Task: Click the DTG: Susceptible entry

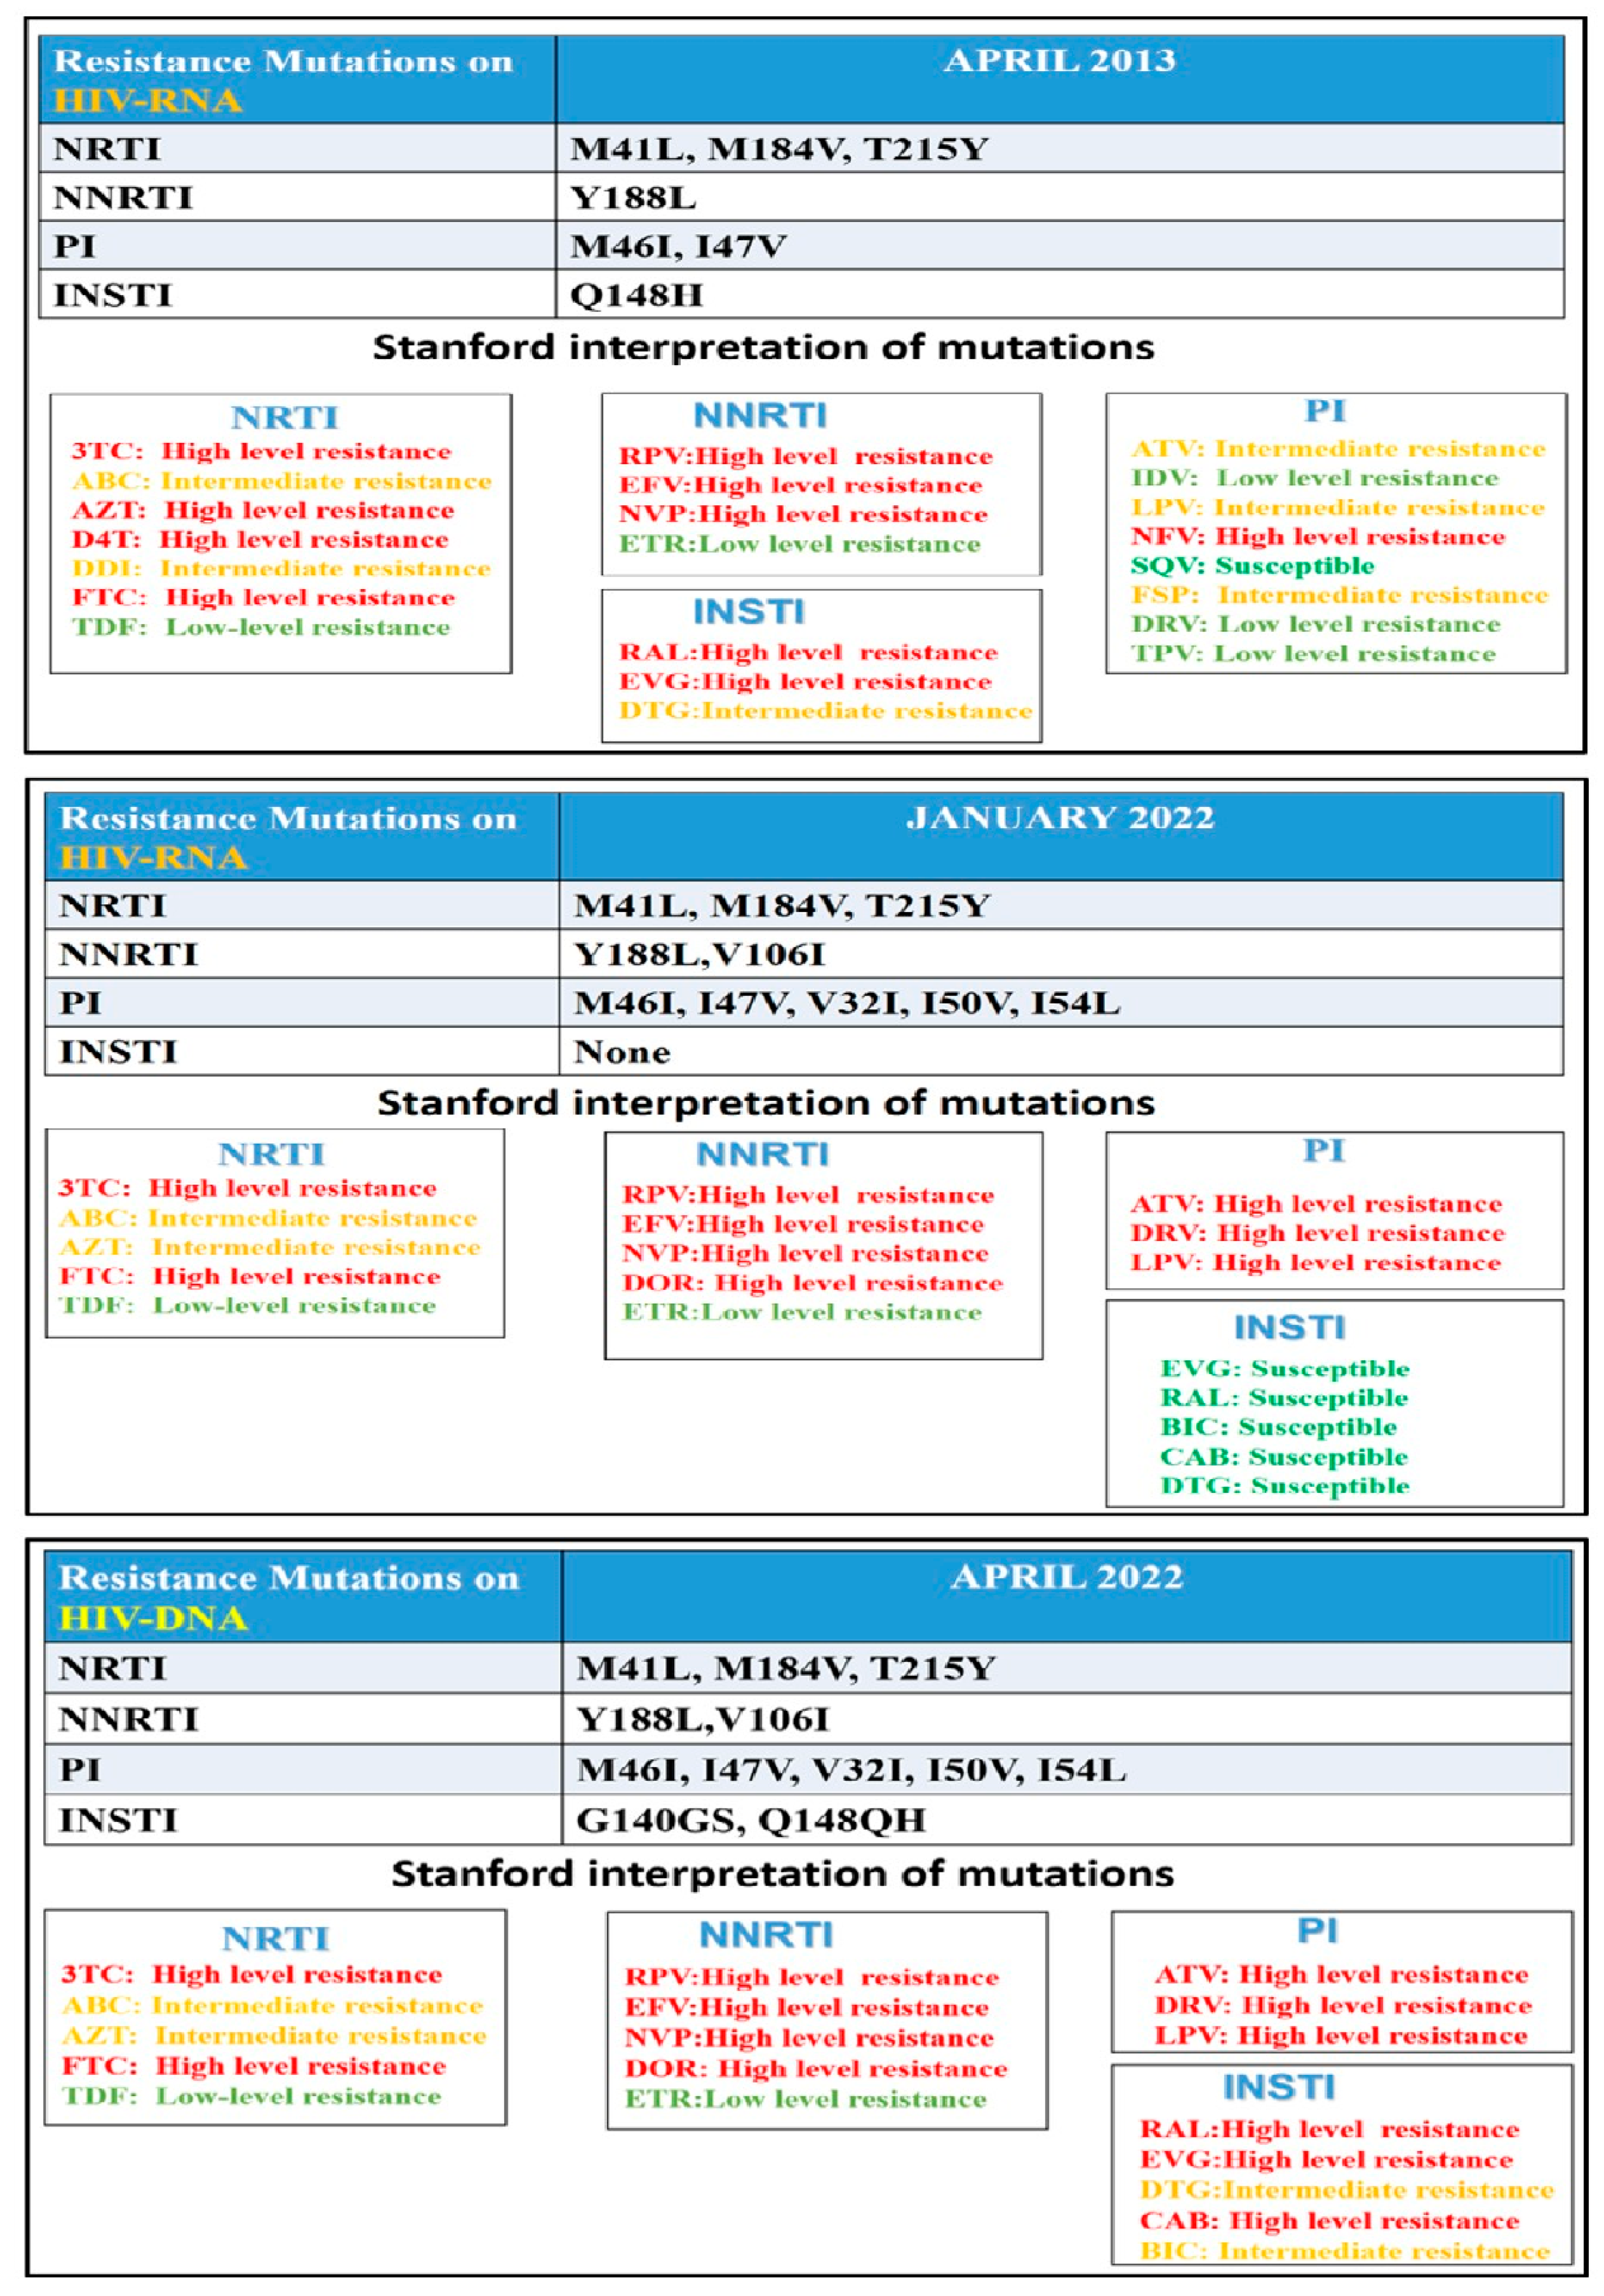Action: (1284, 1486)
